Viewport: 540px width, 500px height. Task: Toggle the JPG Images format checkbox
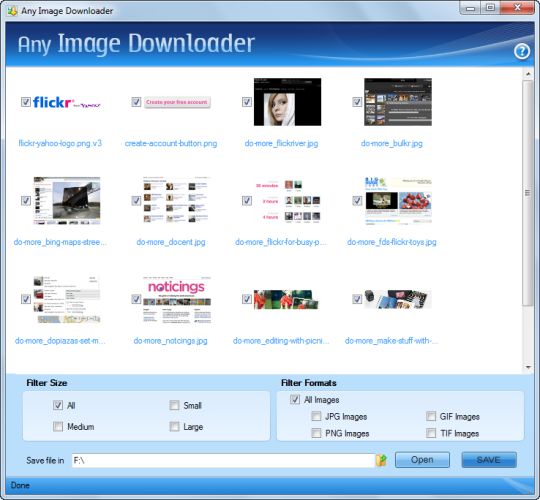point(316,416)
